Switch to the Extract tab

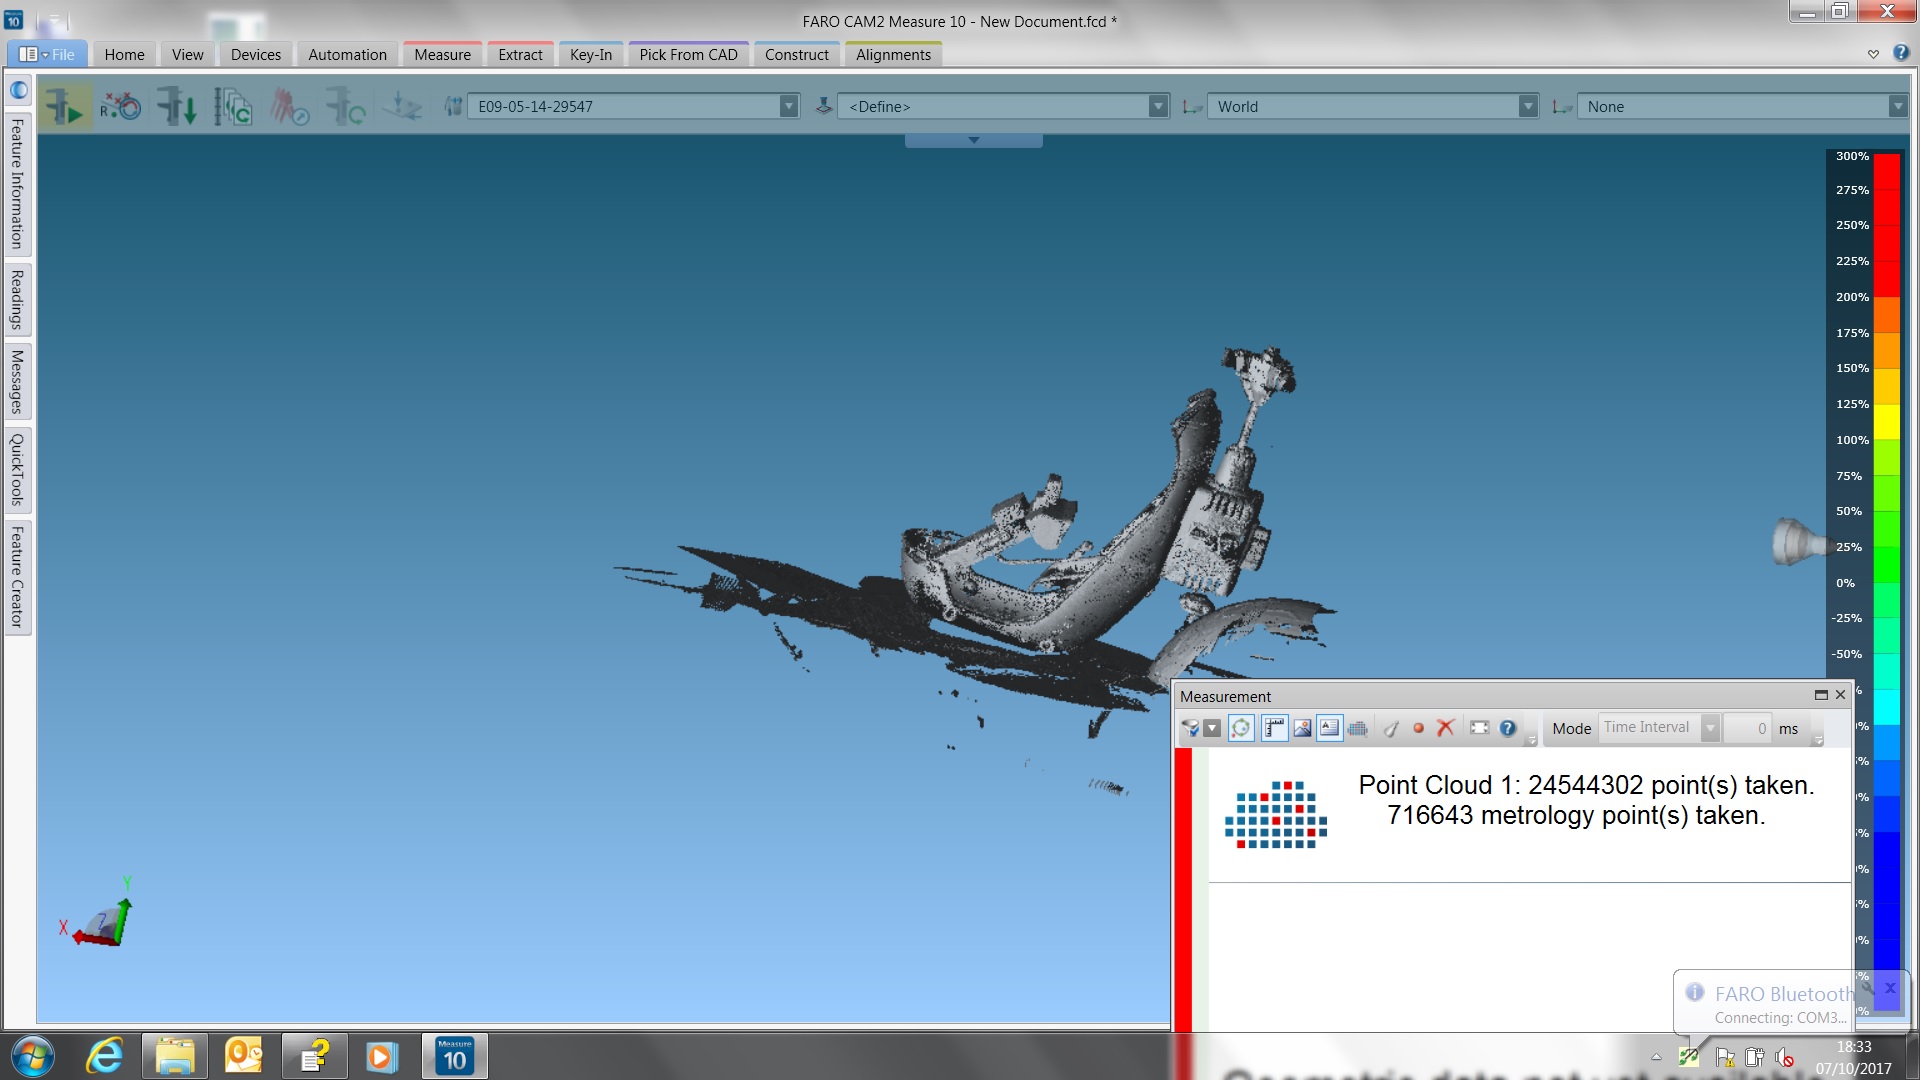pyautogui.click(x=520, y=54)
